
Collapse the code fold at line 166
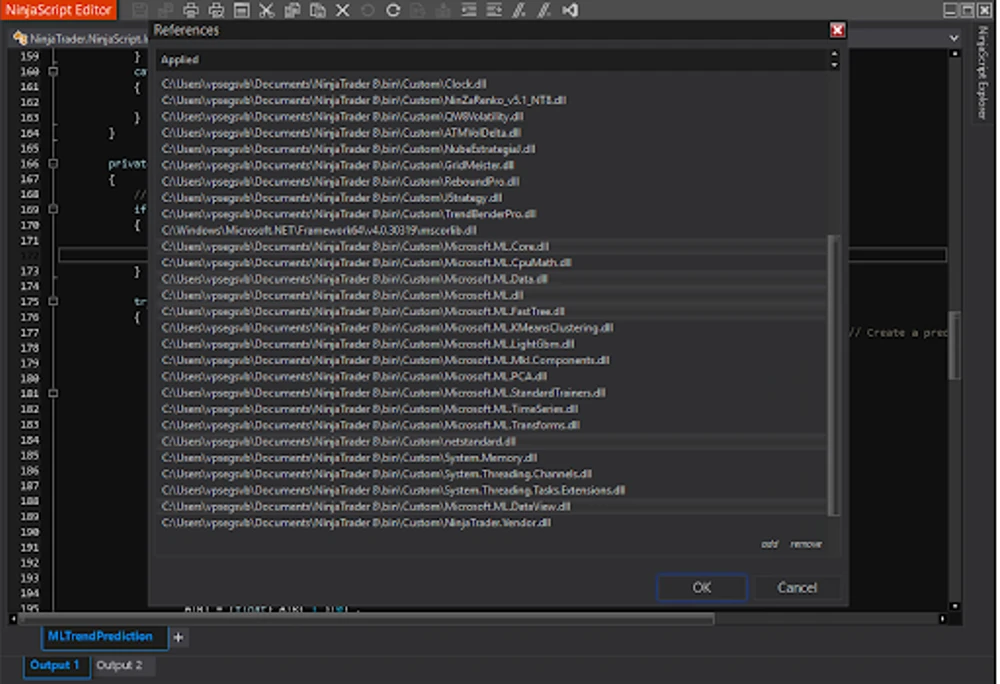click(x=54, y=164)
